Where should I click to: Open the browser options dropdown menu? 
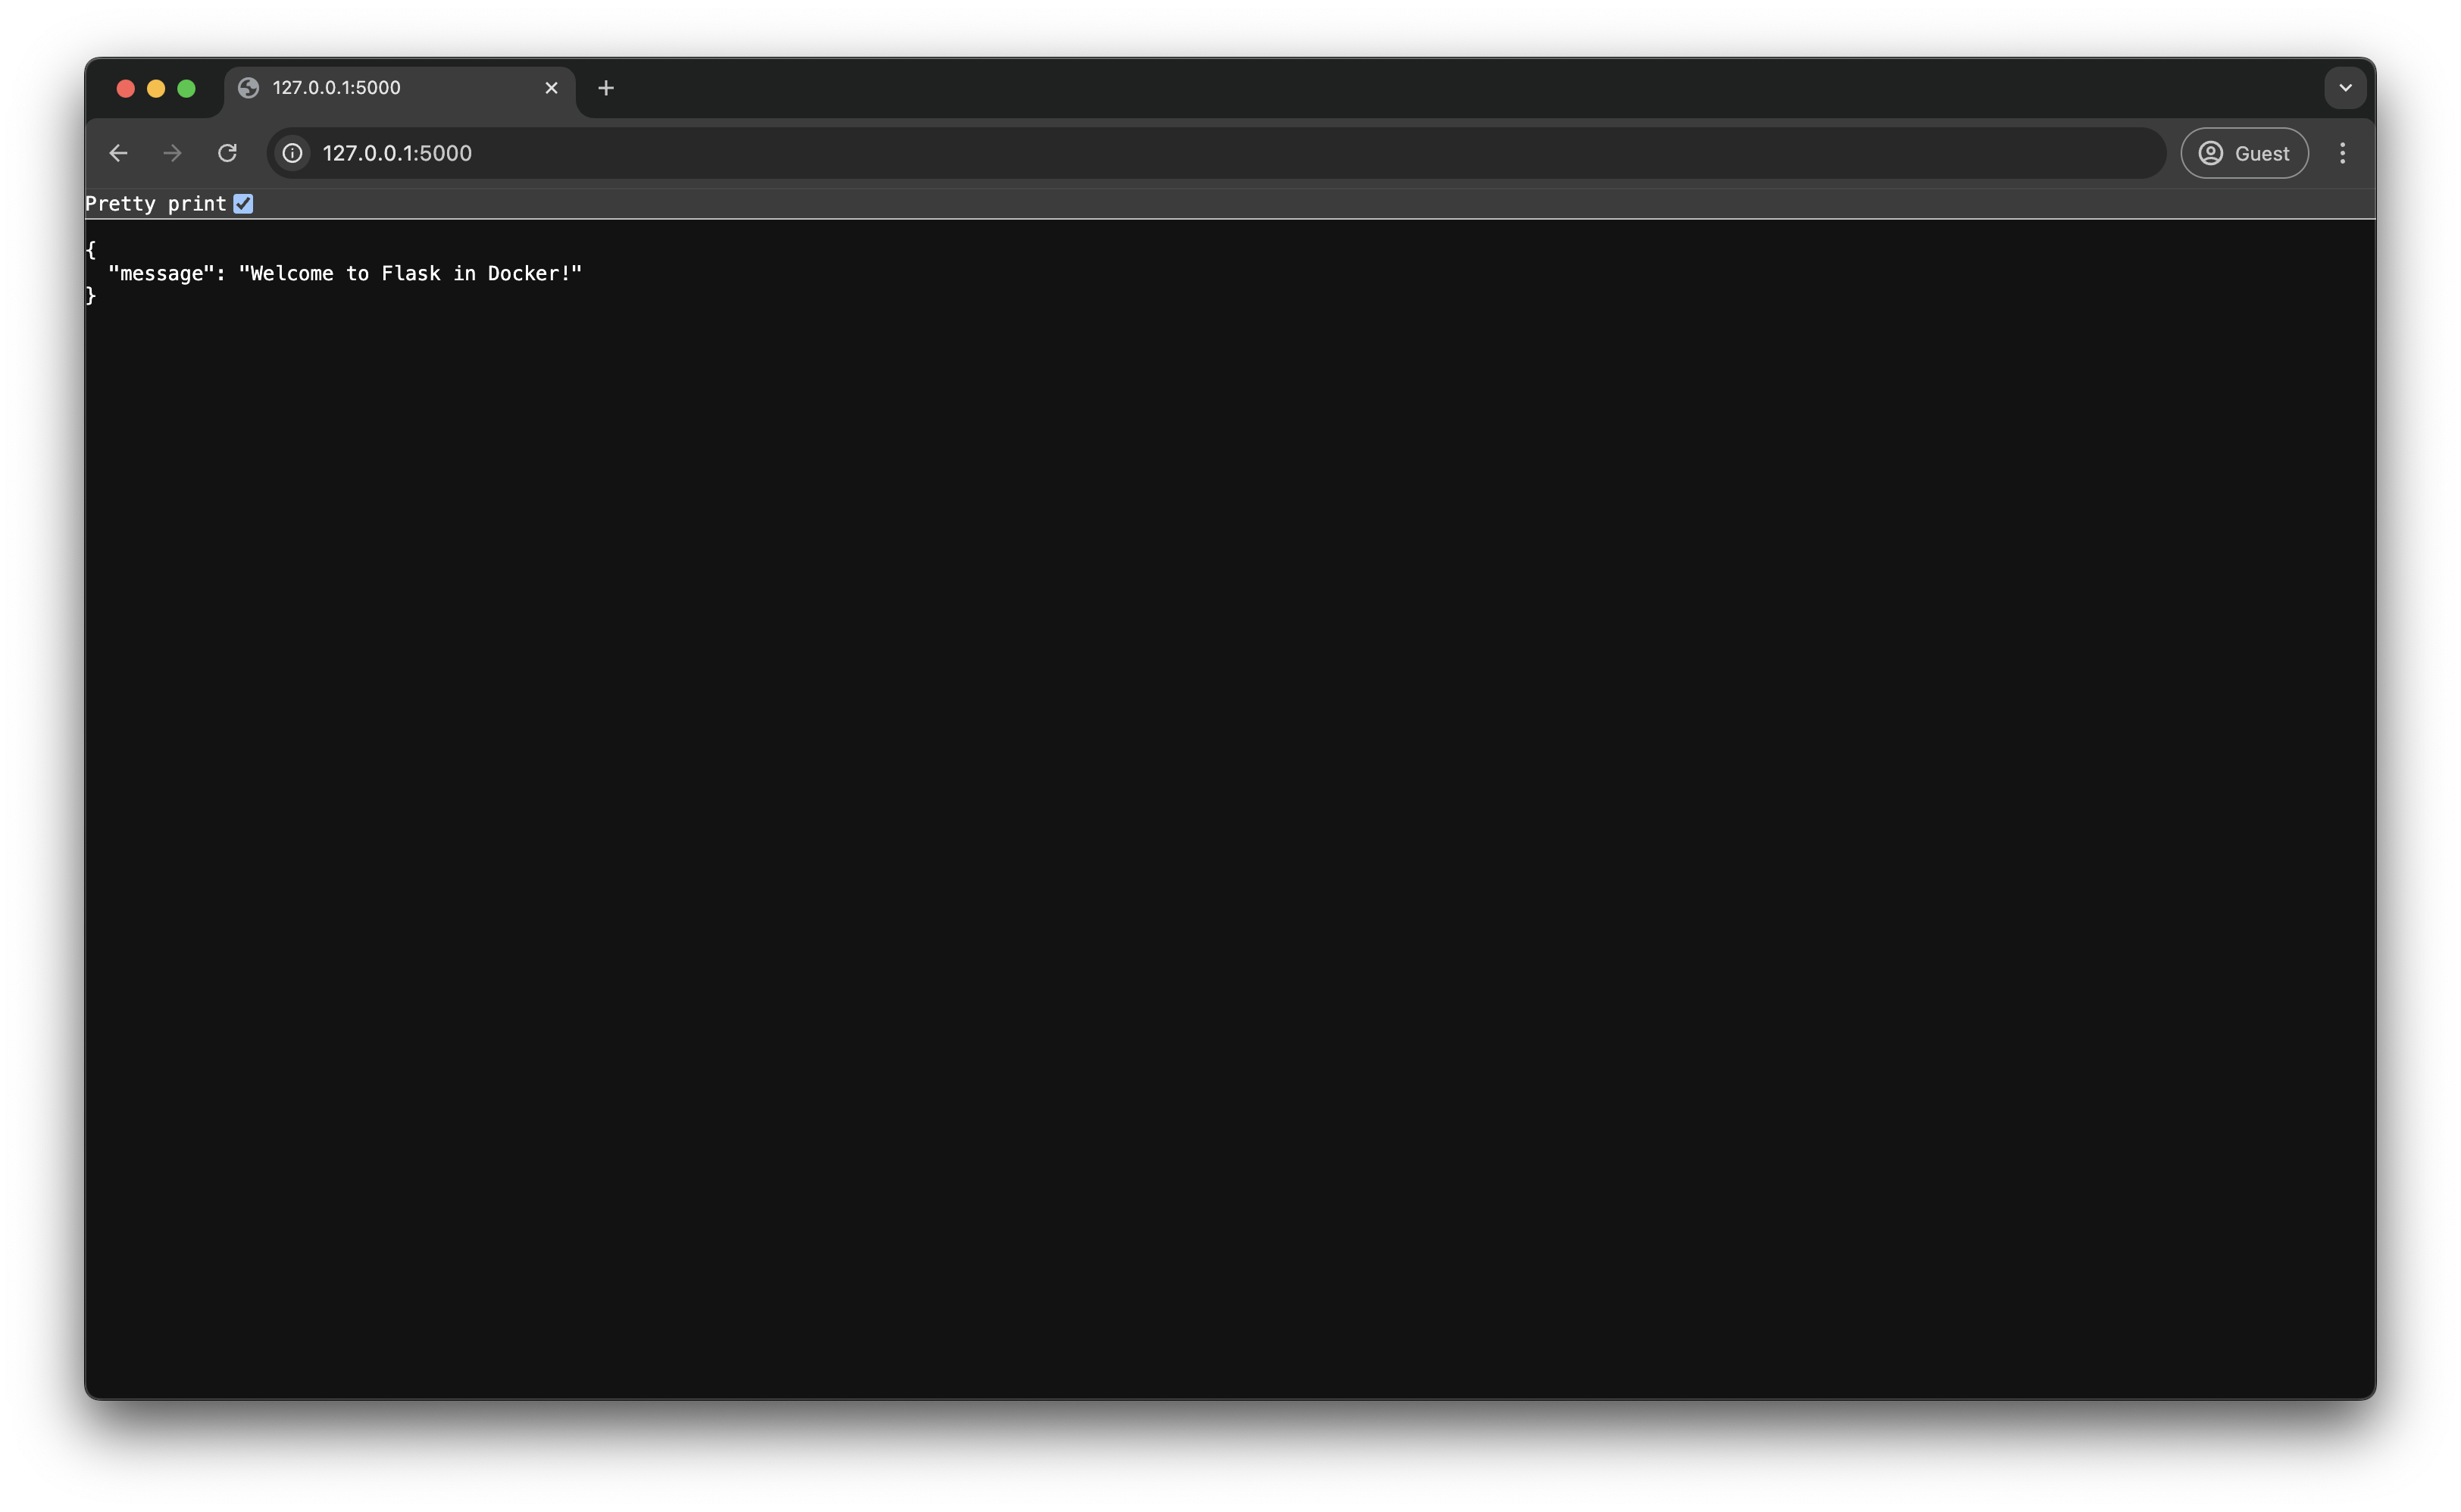2343,153
